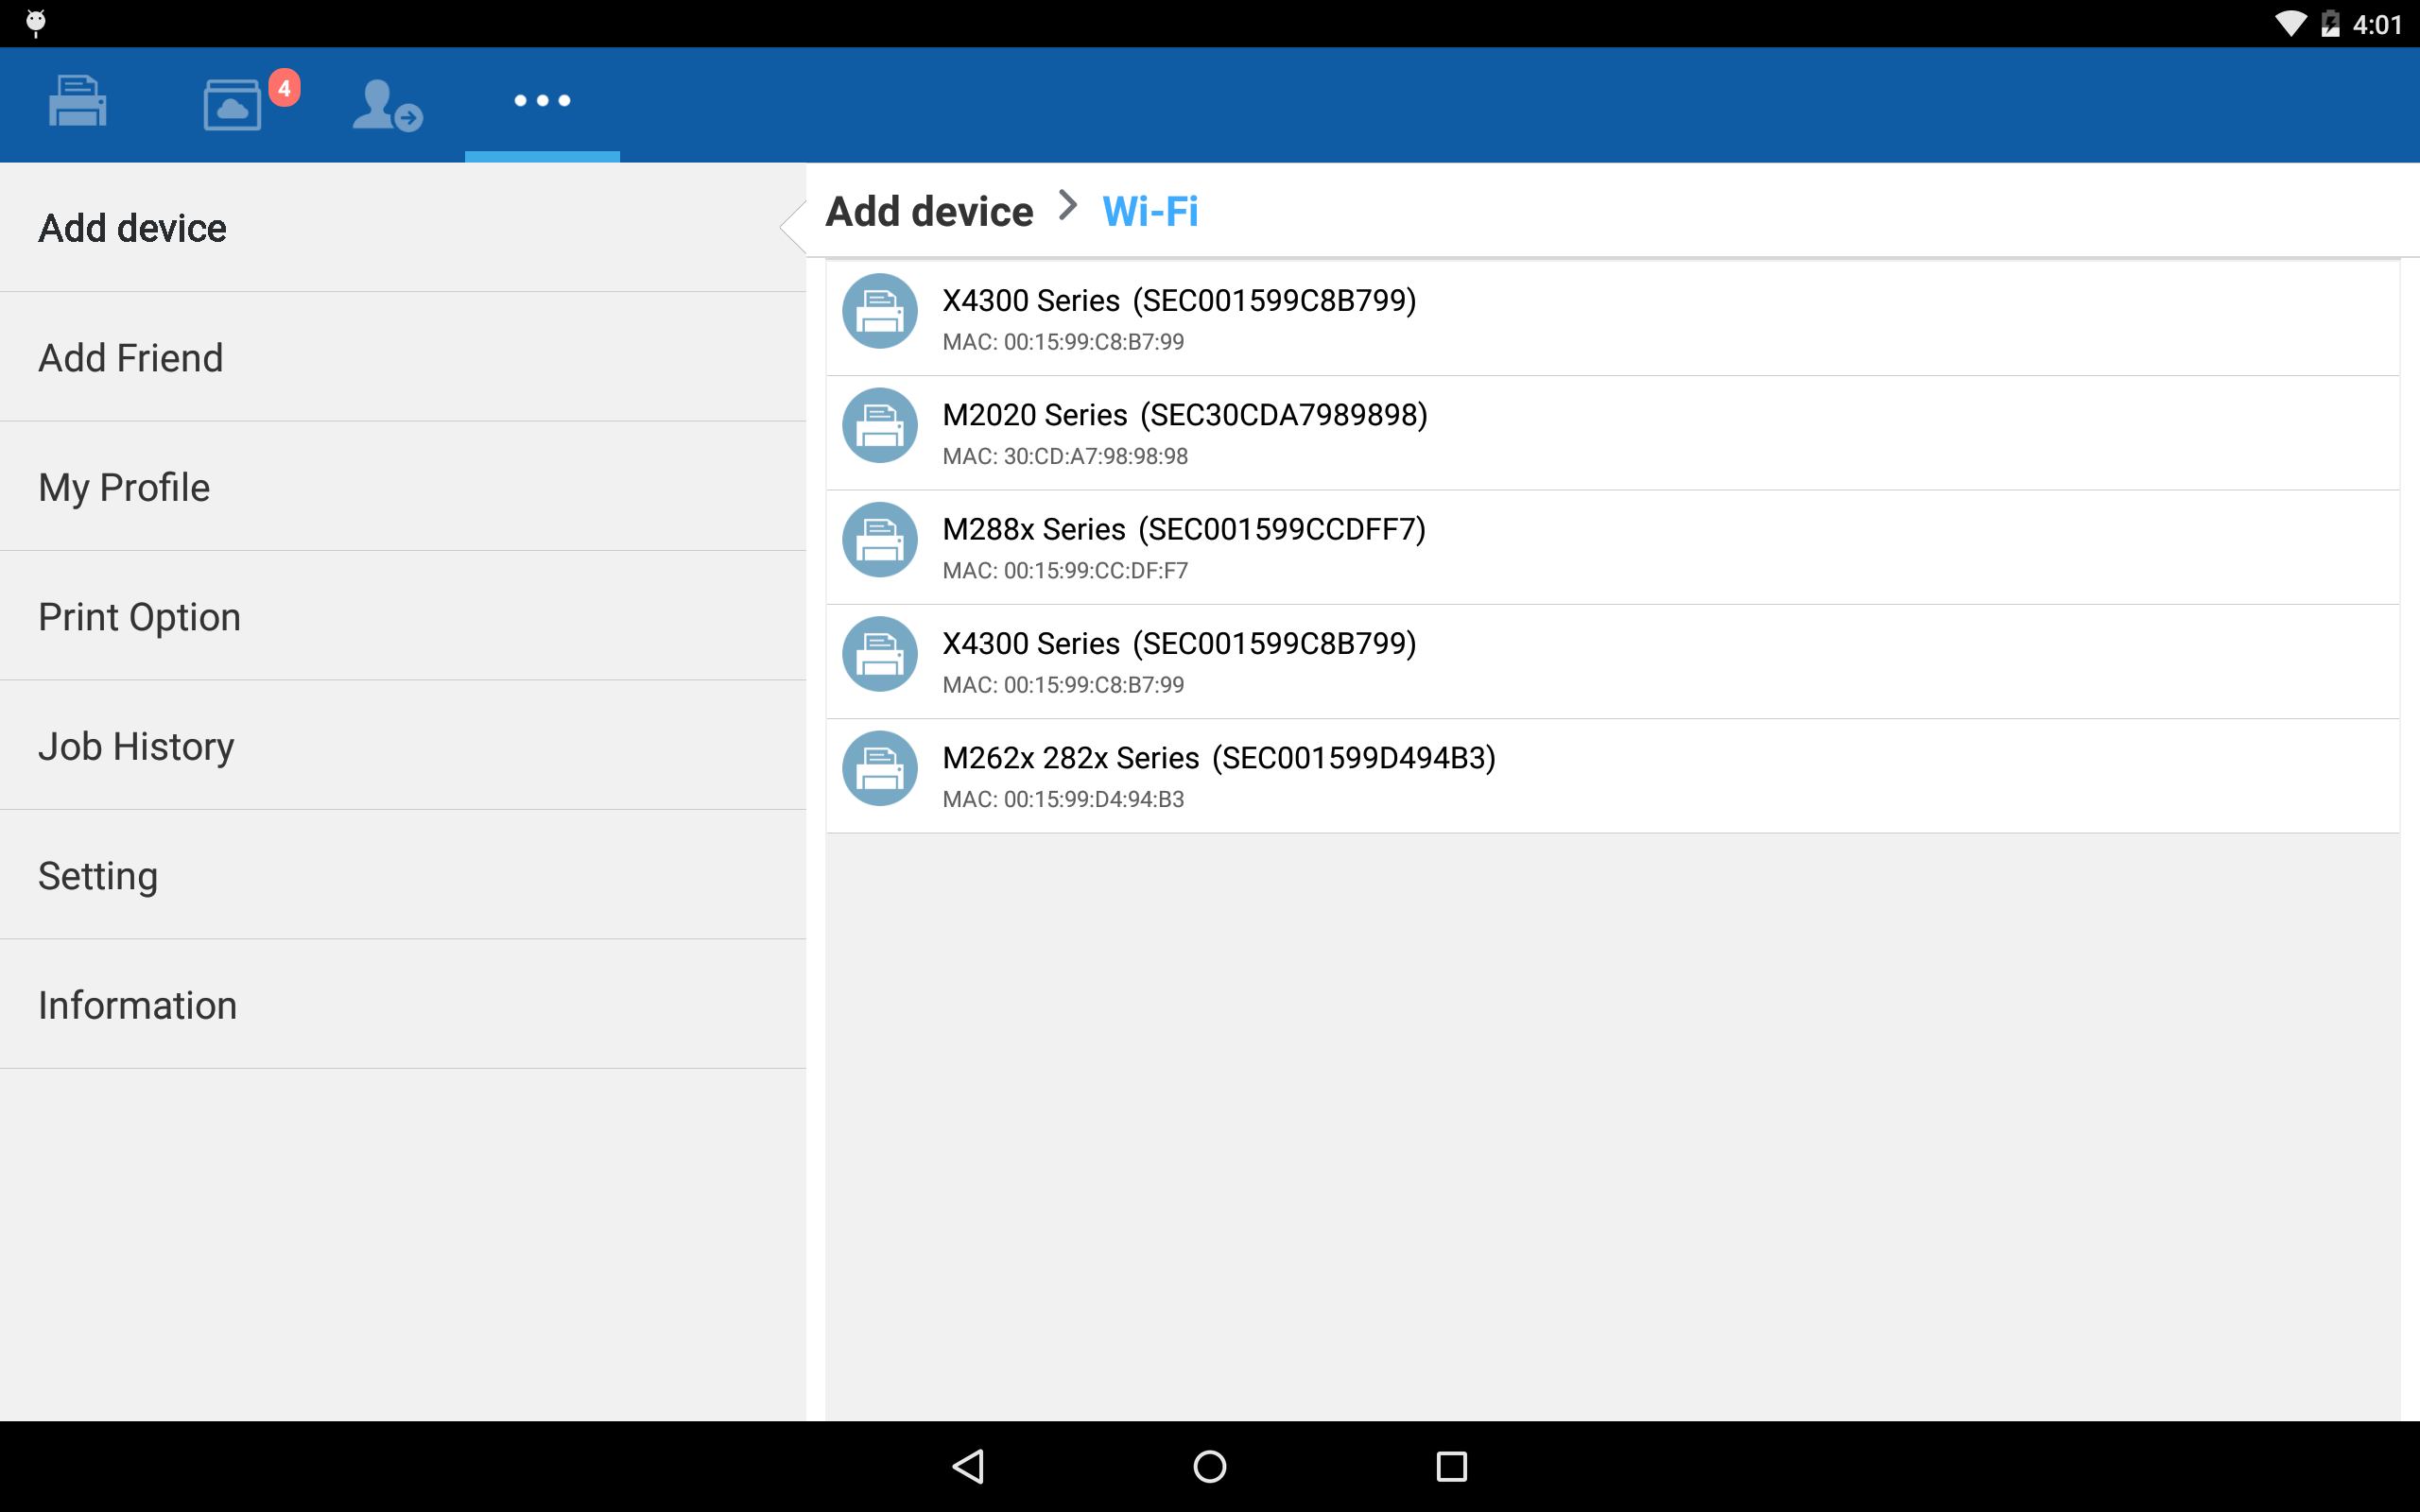Tap printer icon for M262x 282x Series

coord(879,769)
